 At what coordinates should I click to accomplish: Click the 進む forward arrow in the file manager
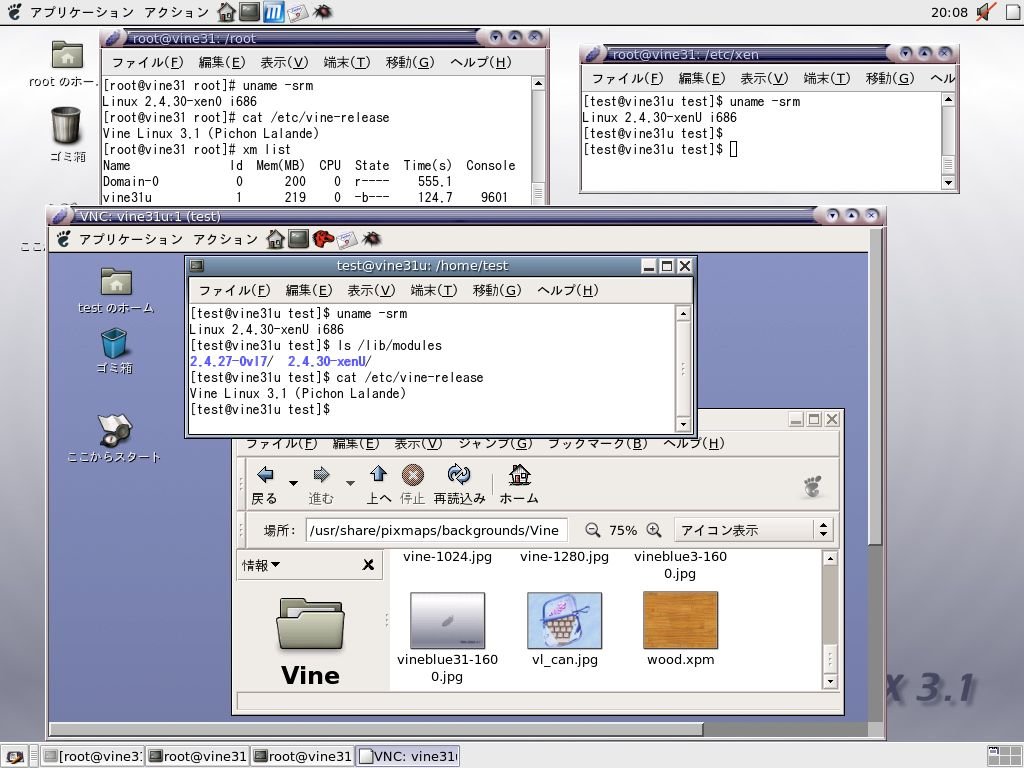click(x=321, y=484)
